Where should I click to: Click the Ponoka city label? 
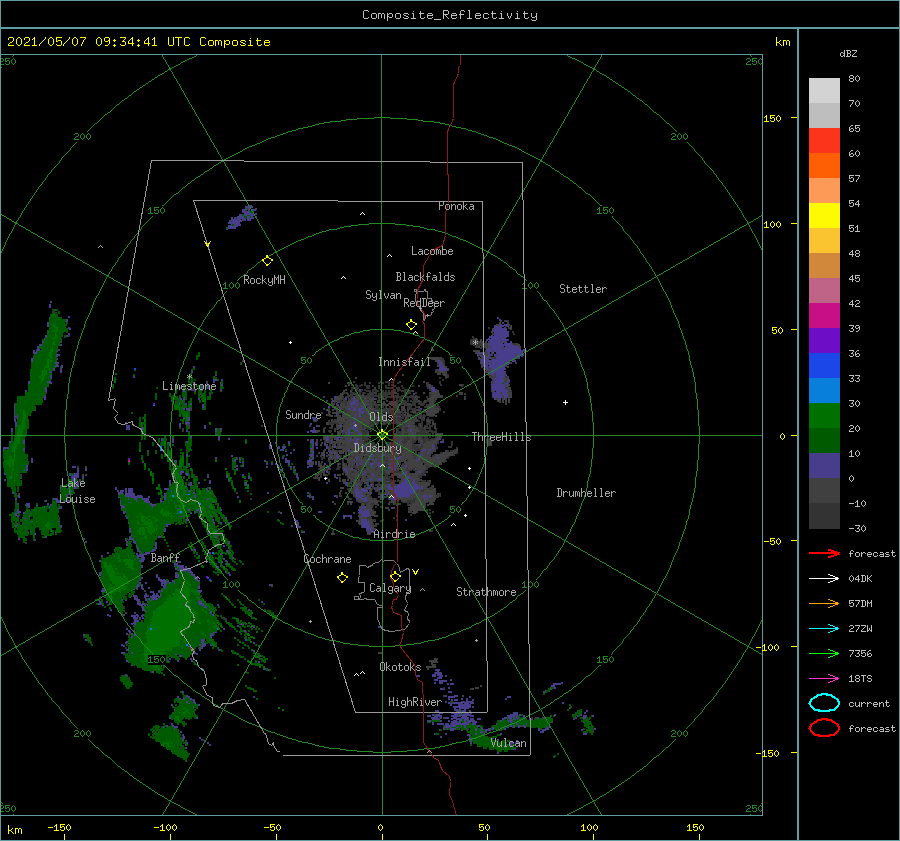pos(456,206)
